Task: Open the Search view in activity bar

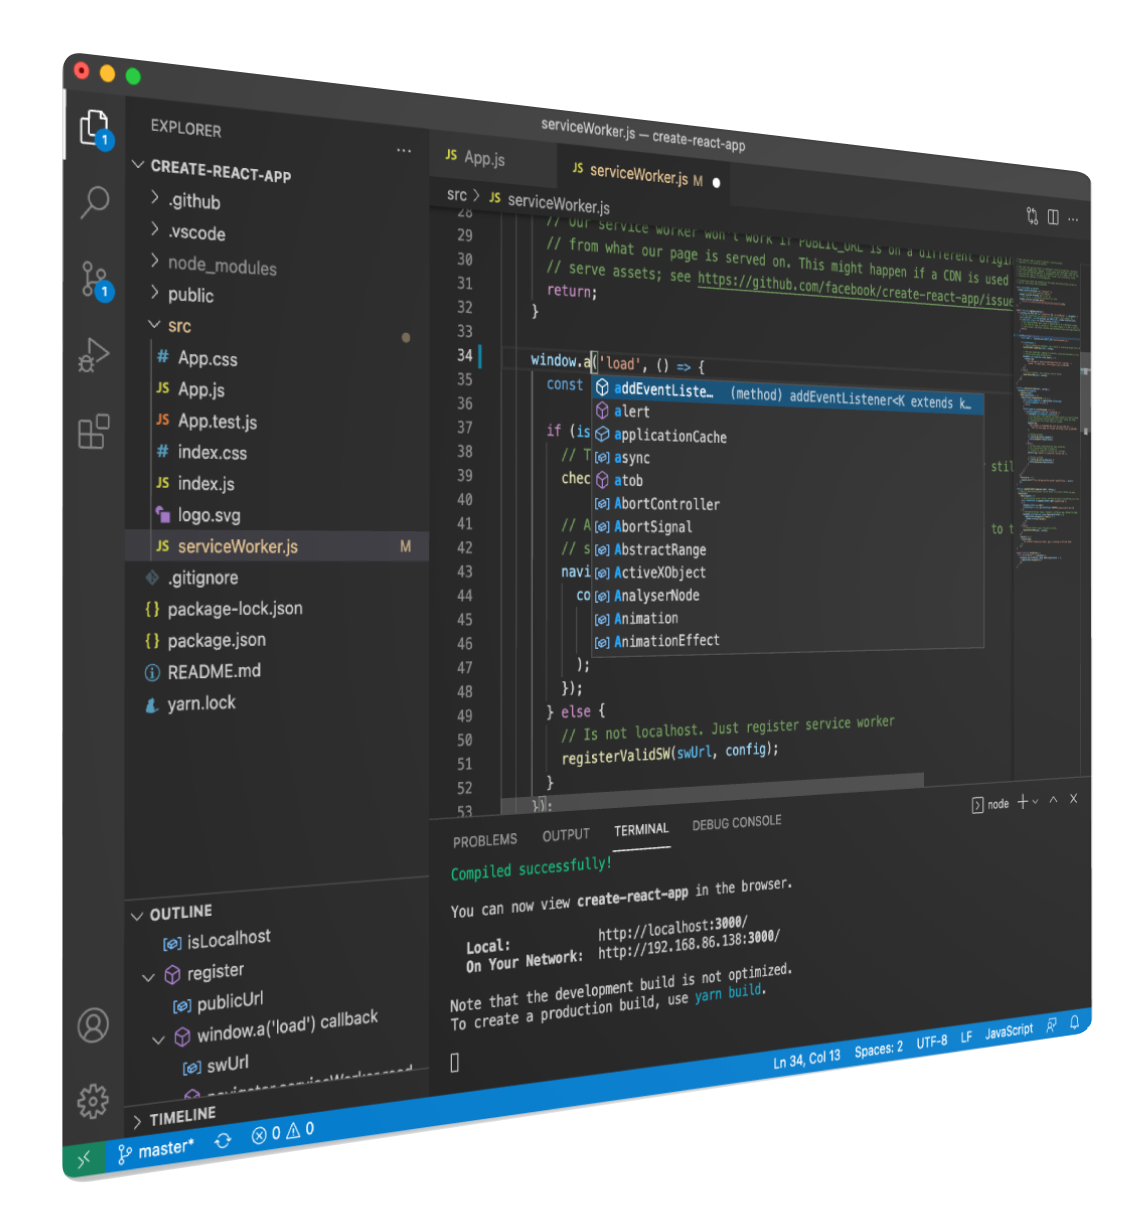Action: (95, 202)
